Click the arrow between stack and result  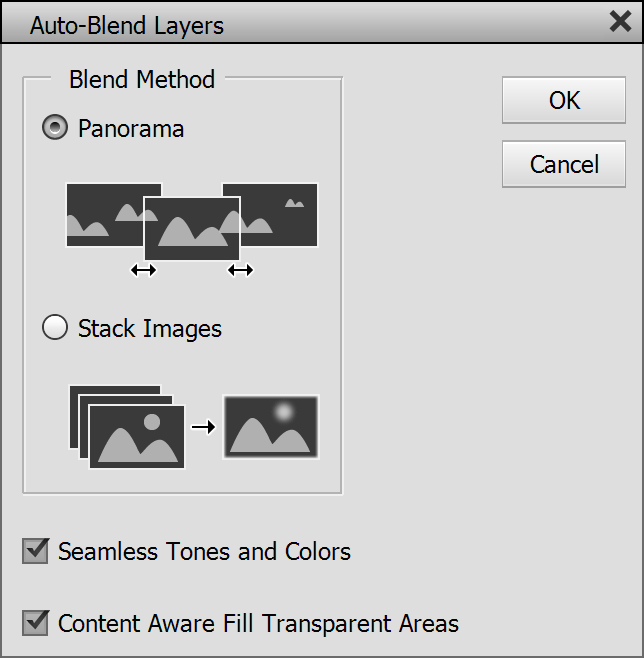203,427
